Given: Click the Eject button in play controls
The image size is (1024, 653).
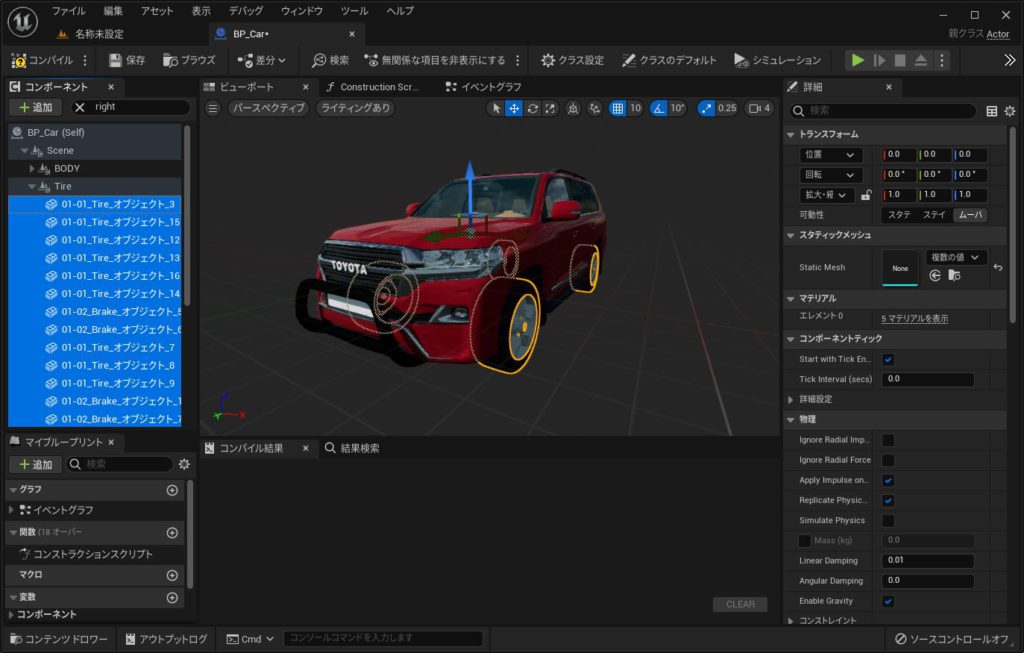Looking at the screenshot, I should (921, 60).
